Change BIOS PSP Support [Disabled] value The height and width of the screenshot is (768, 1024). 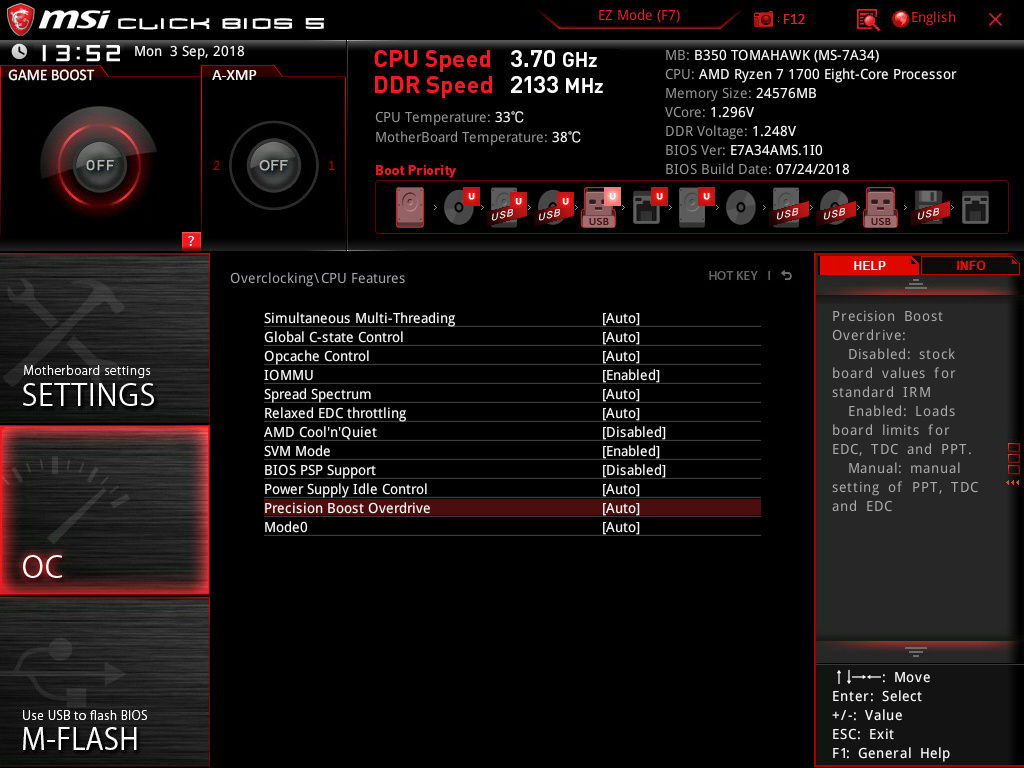click(x=633, y=470)
